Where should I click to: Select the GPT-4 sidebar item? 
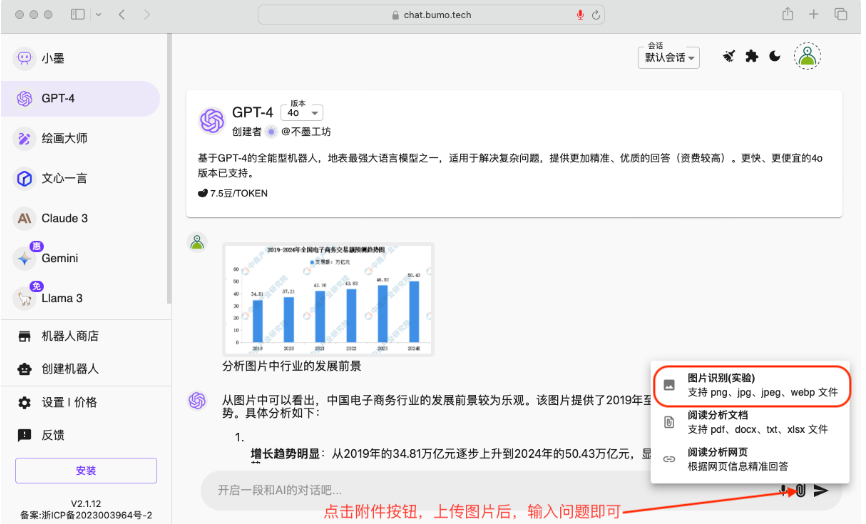pos(81,98)
